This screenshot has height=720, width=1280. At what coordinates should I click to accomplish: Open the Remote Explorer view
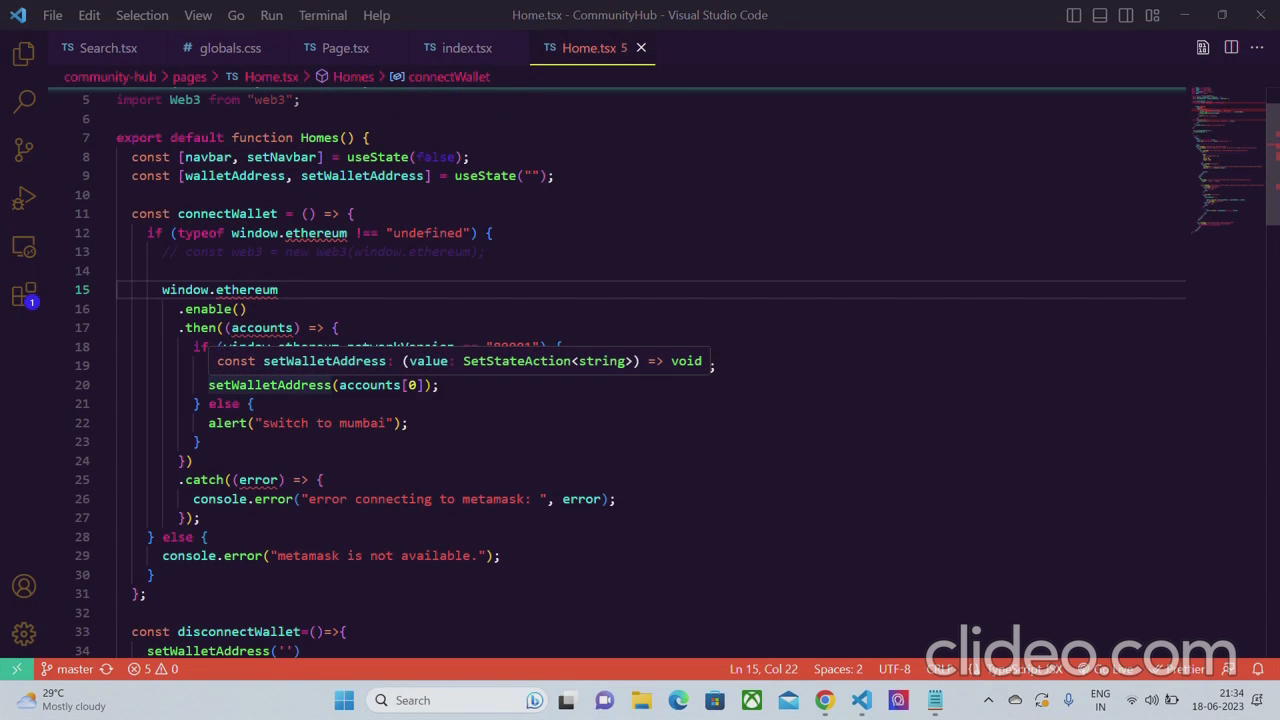24,246
